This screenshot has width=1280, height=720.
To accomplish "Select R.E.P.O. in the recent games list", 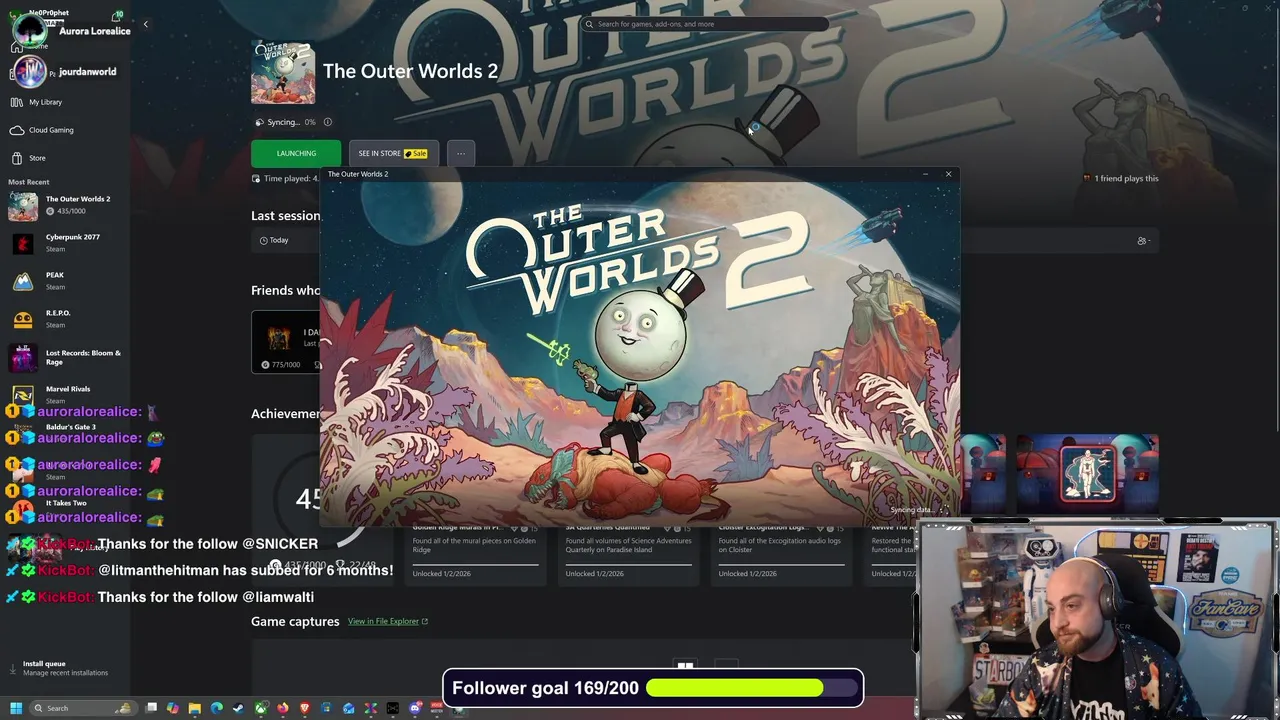I will 66,319.
